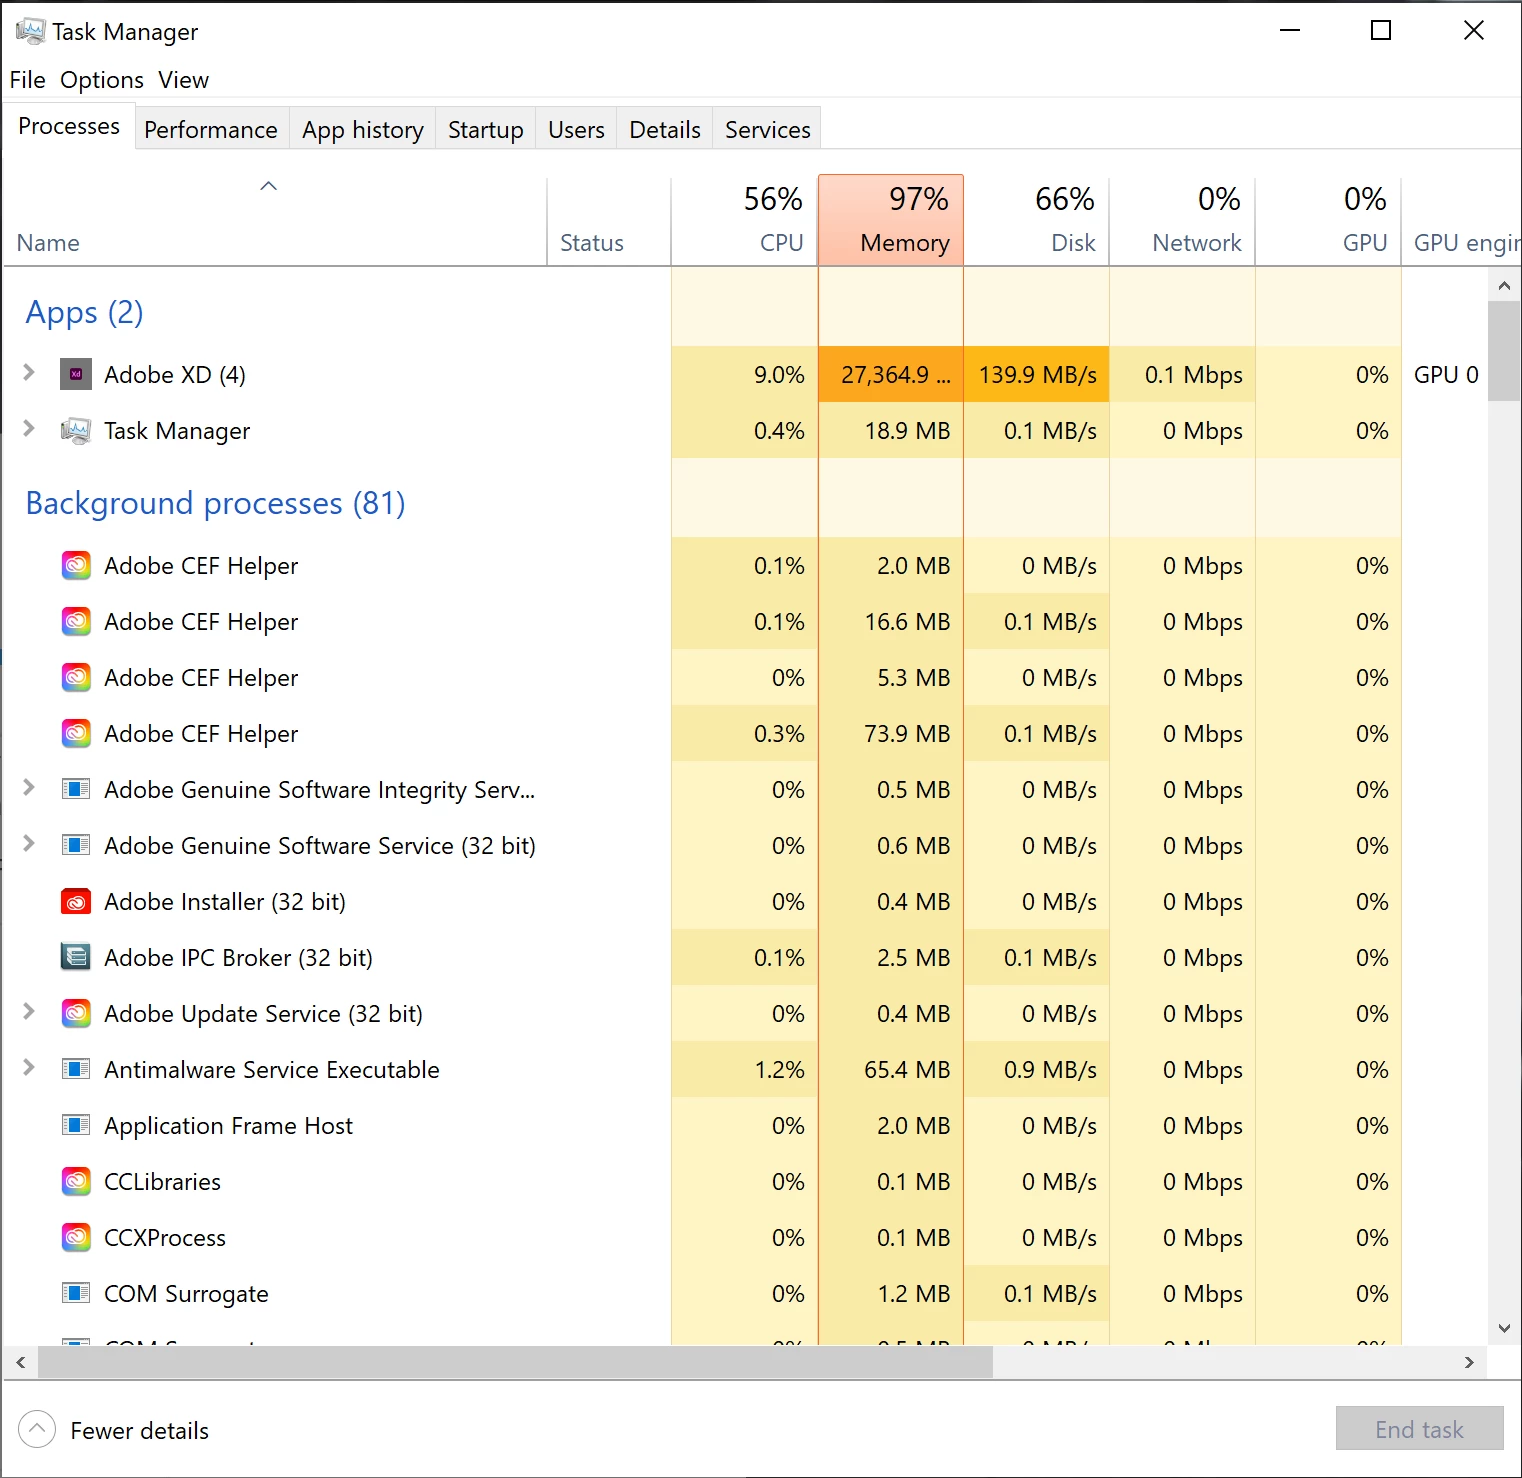Click the CCLibraries process icon
1522x1478 pixels.
point(76,1182)
